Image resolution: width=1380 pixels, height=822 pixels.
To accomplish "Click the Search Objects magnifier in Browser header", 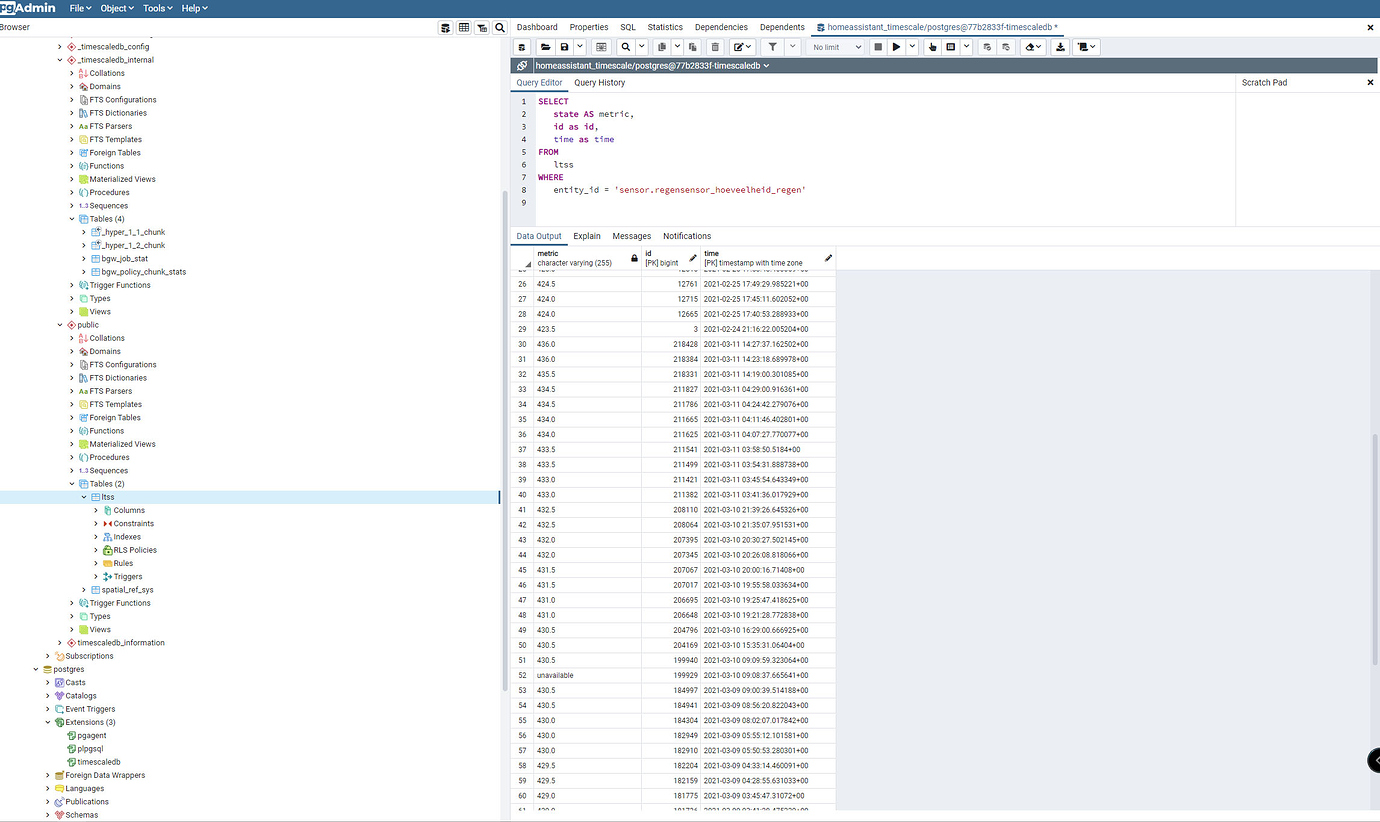I will click(501, 28).
